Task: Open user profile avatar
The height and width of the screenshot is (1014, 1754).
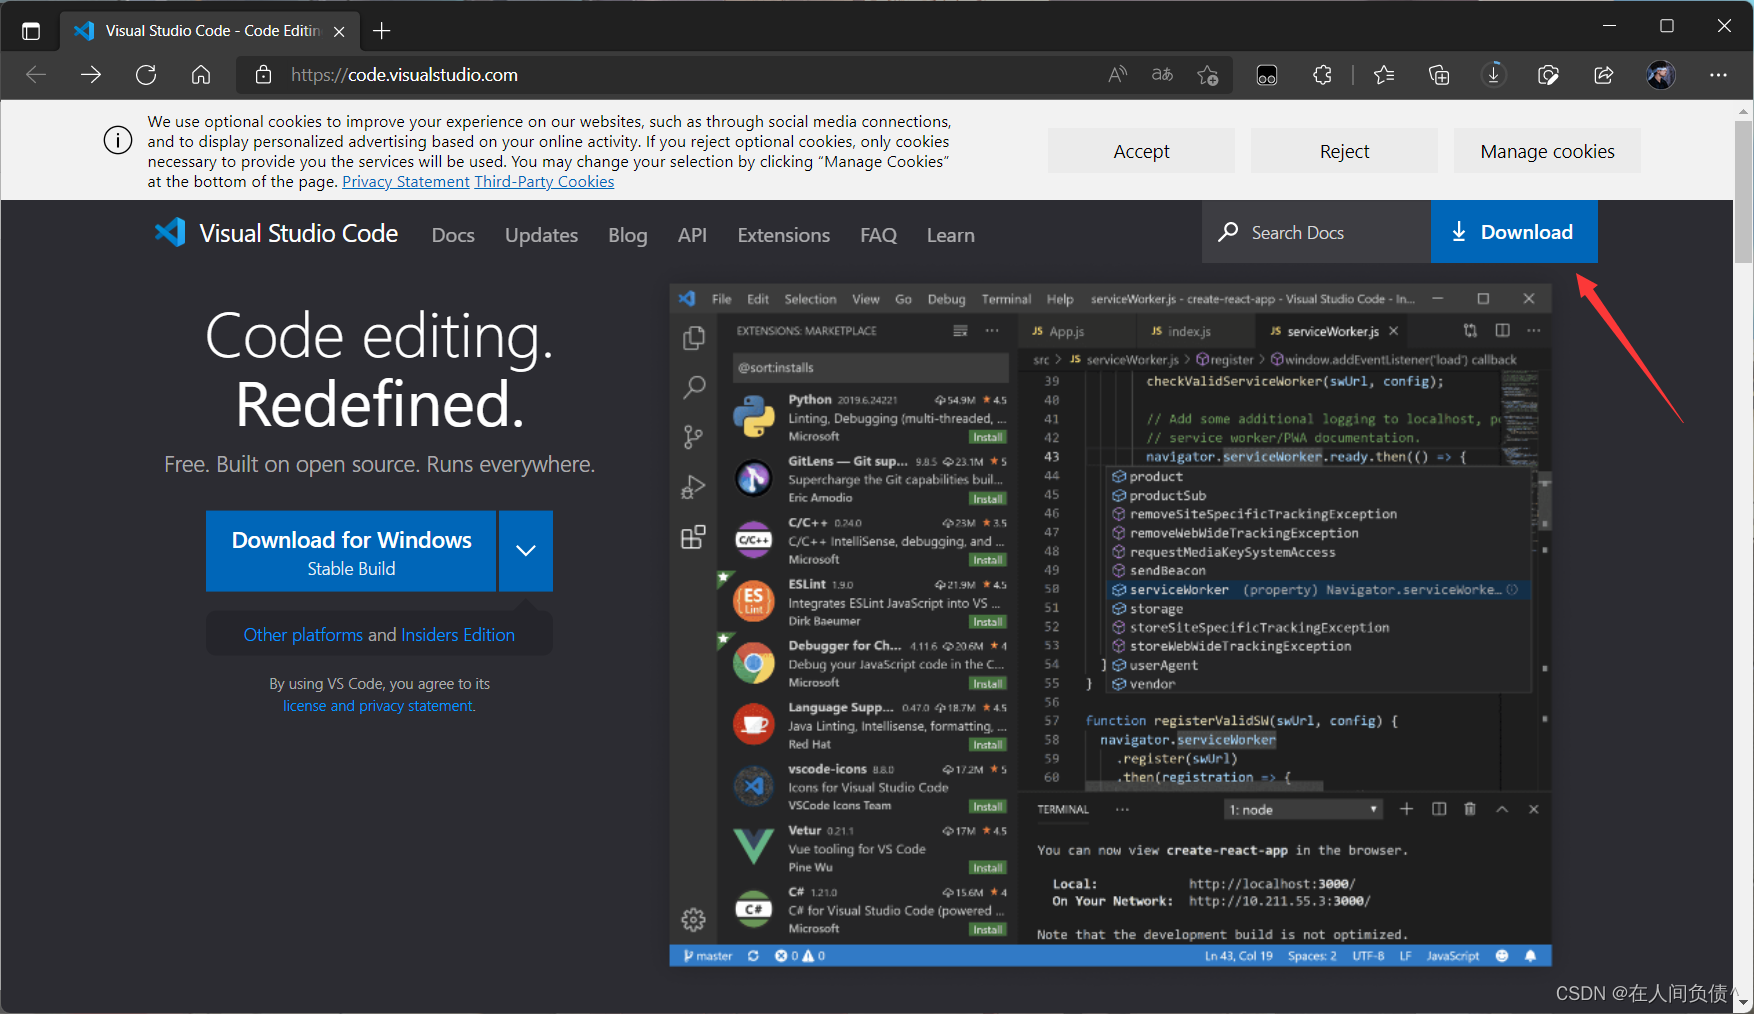Action: pos(1661,75)
